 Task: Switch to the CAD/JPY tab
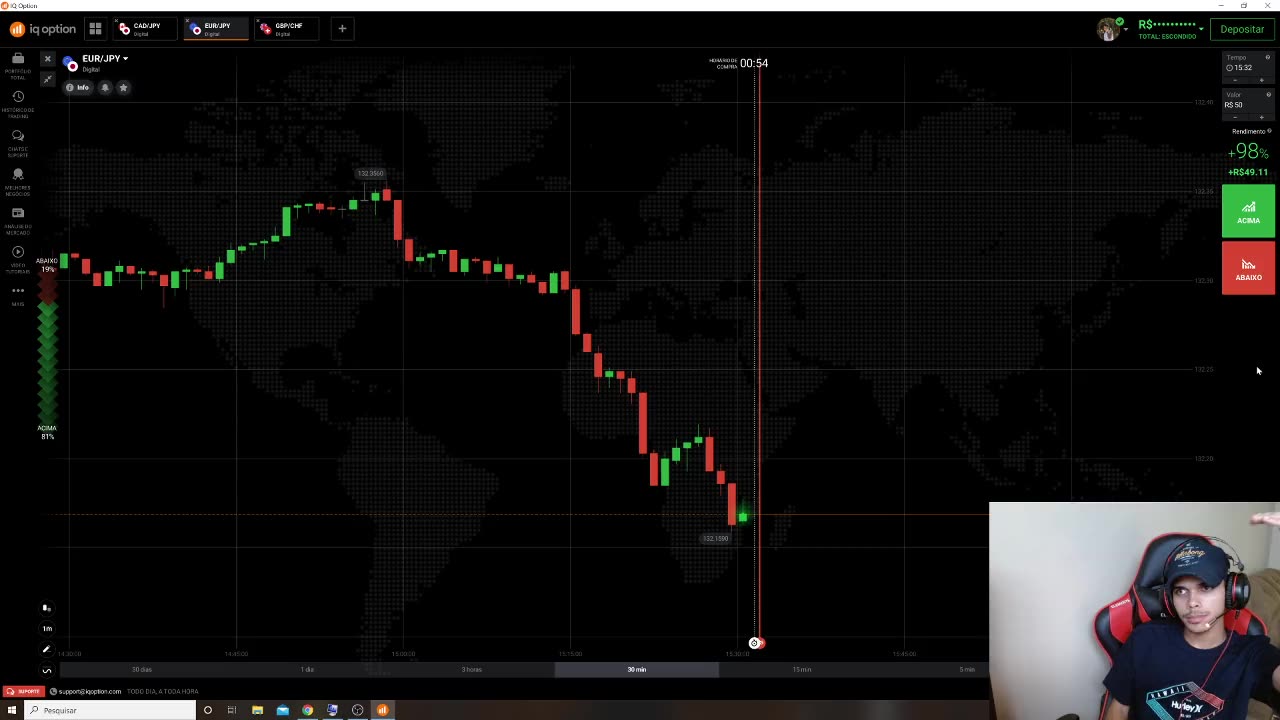pos(146,29)
